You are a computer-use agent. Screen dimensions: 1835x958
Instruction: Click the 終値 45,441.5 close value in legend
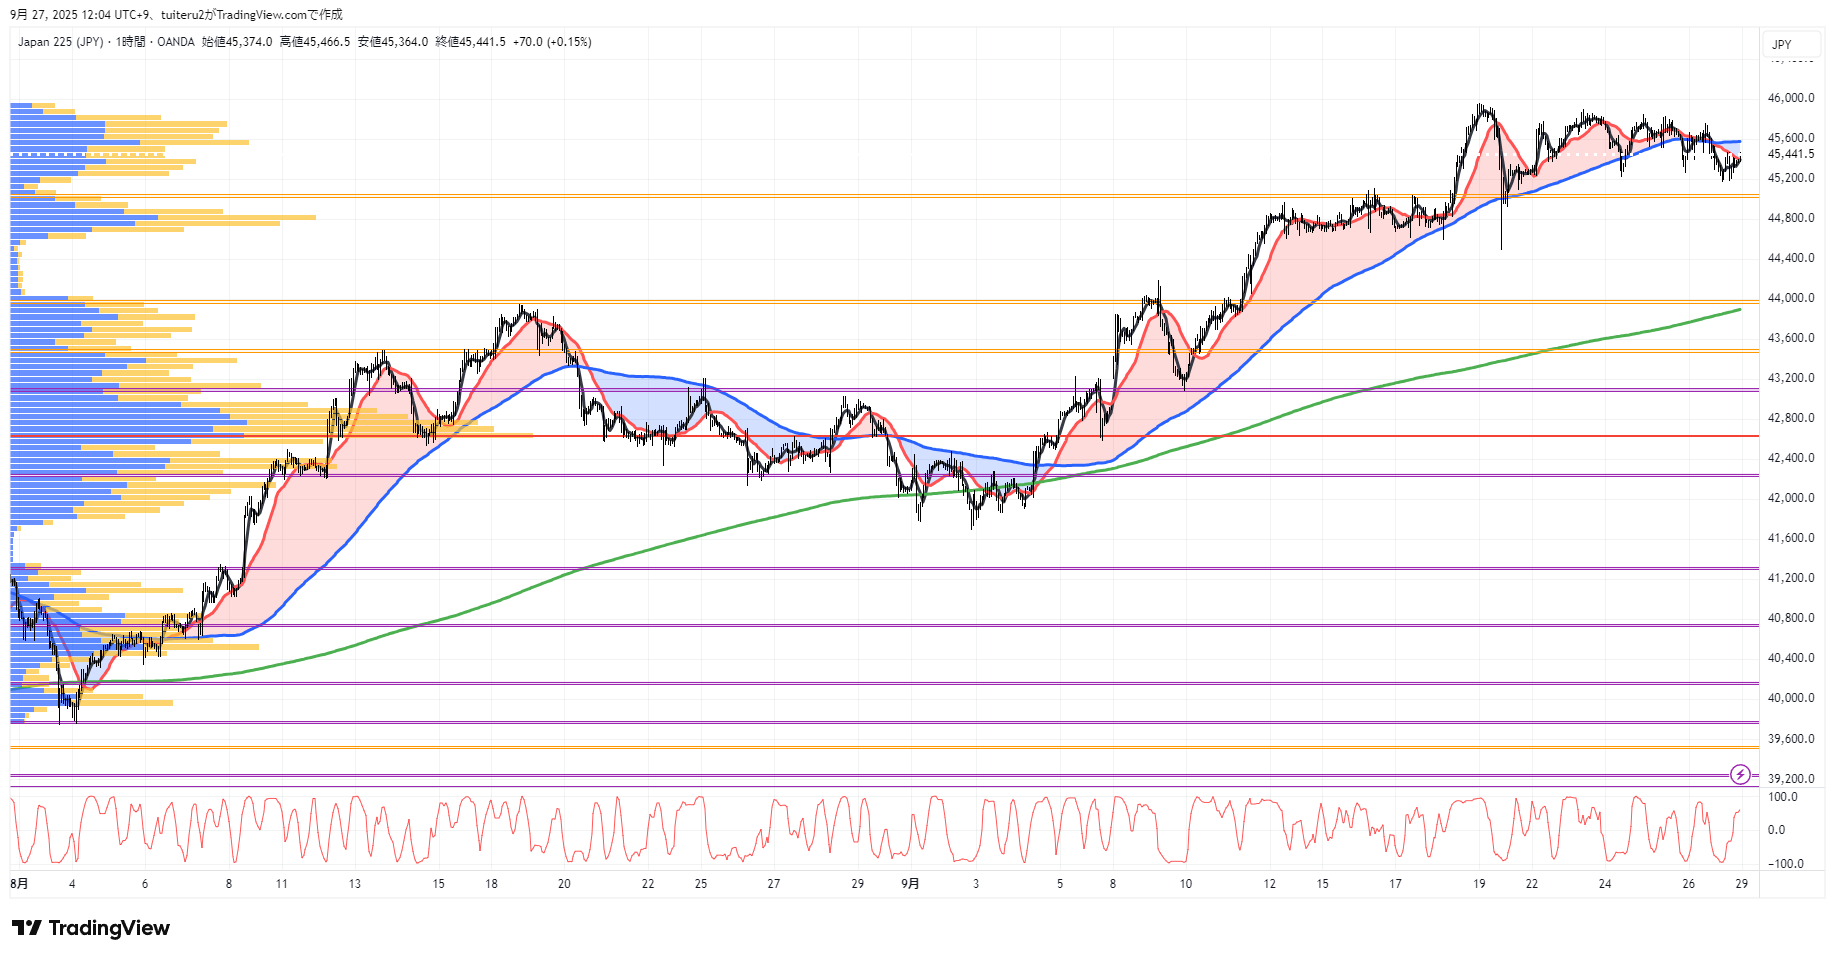coord(470,42)
